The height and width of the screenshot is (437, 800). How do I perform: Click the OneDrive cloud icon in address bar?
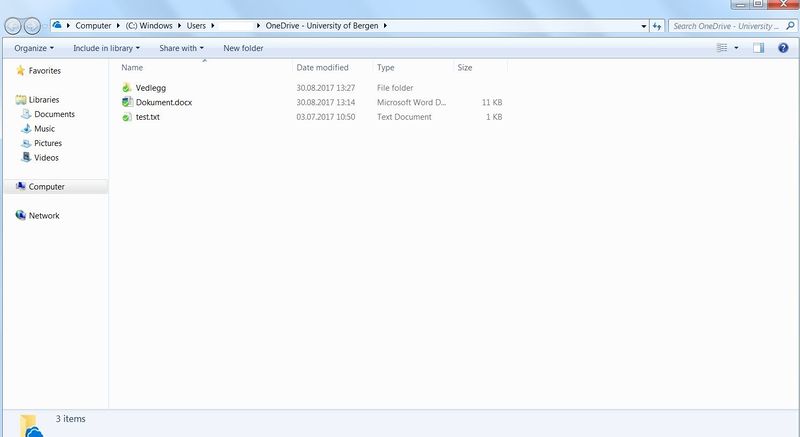(x=57, y=25)
